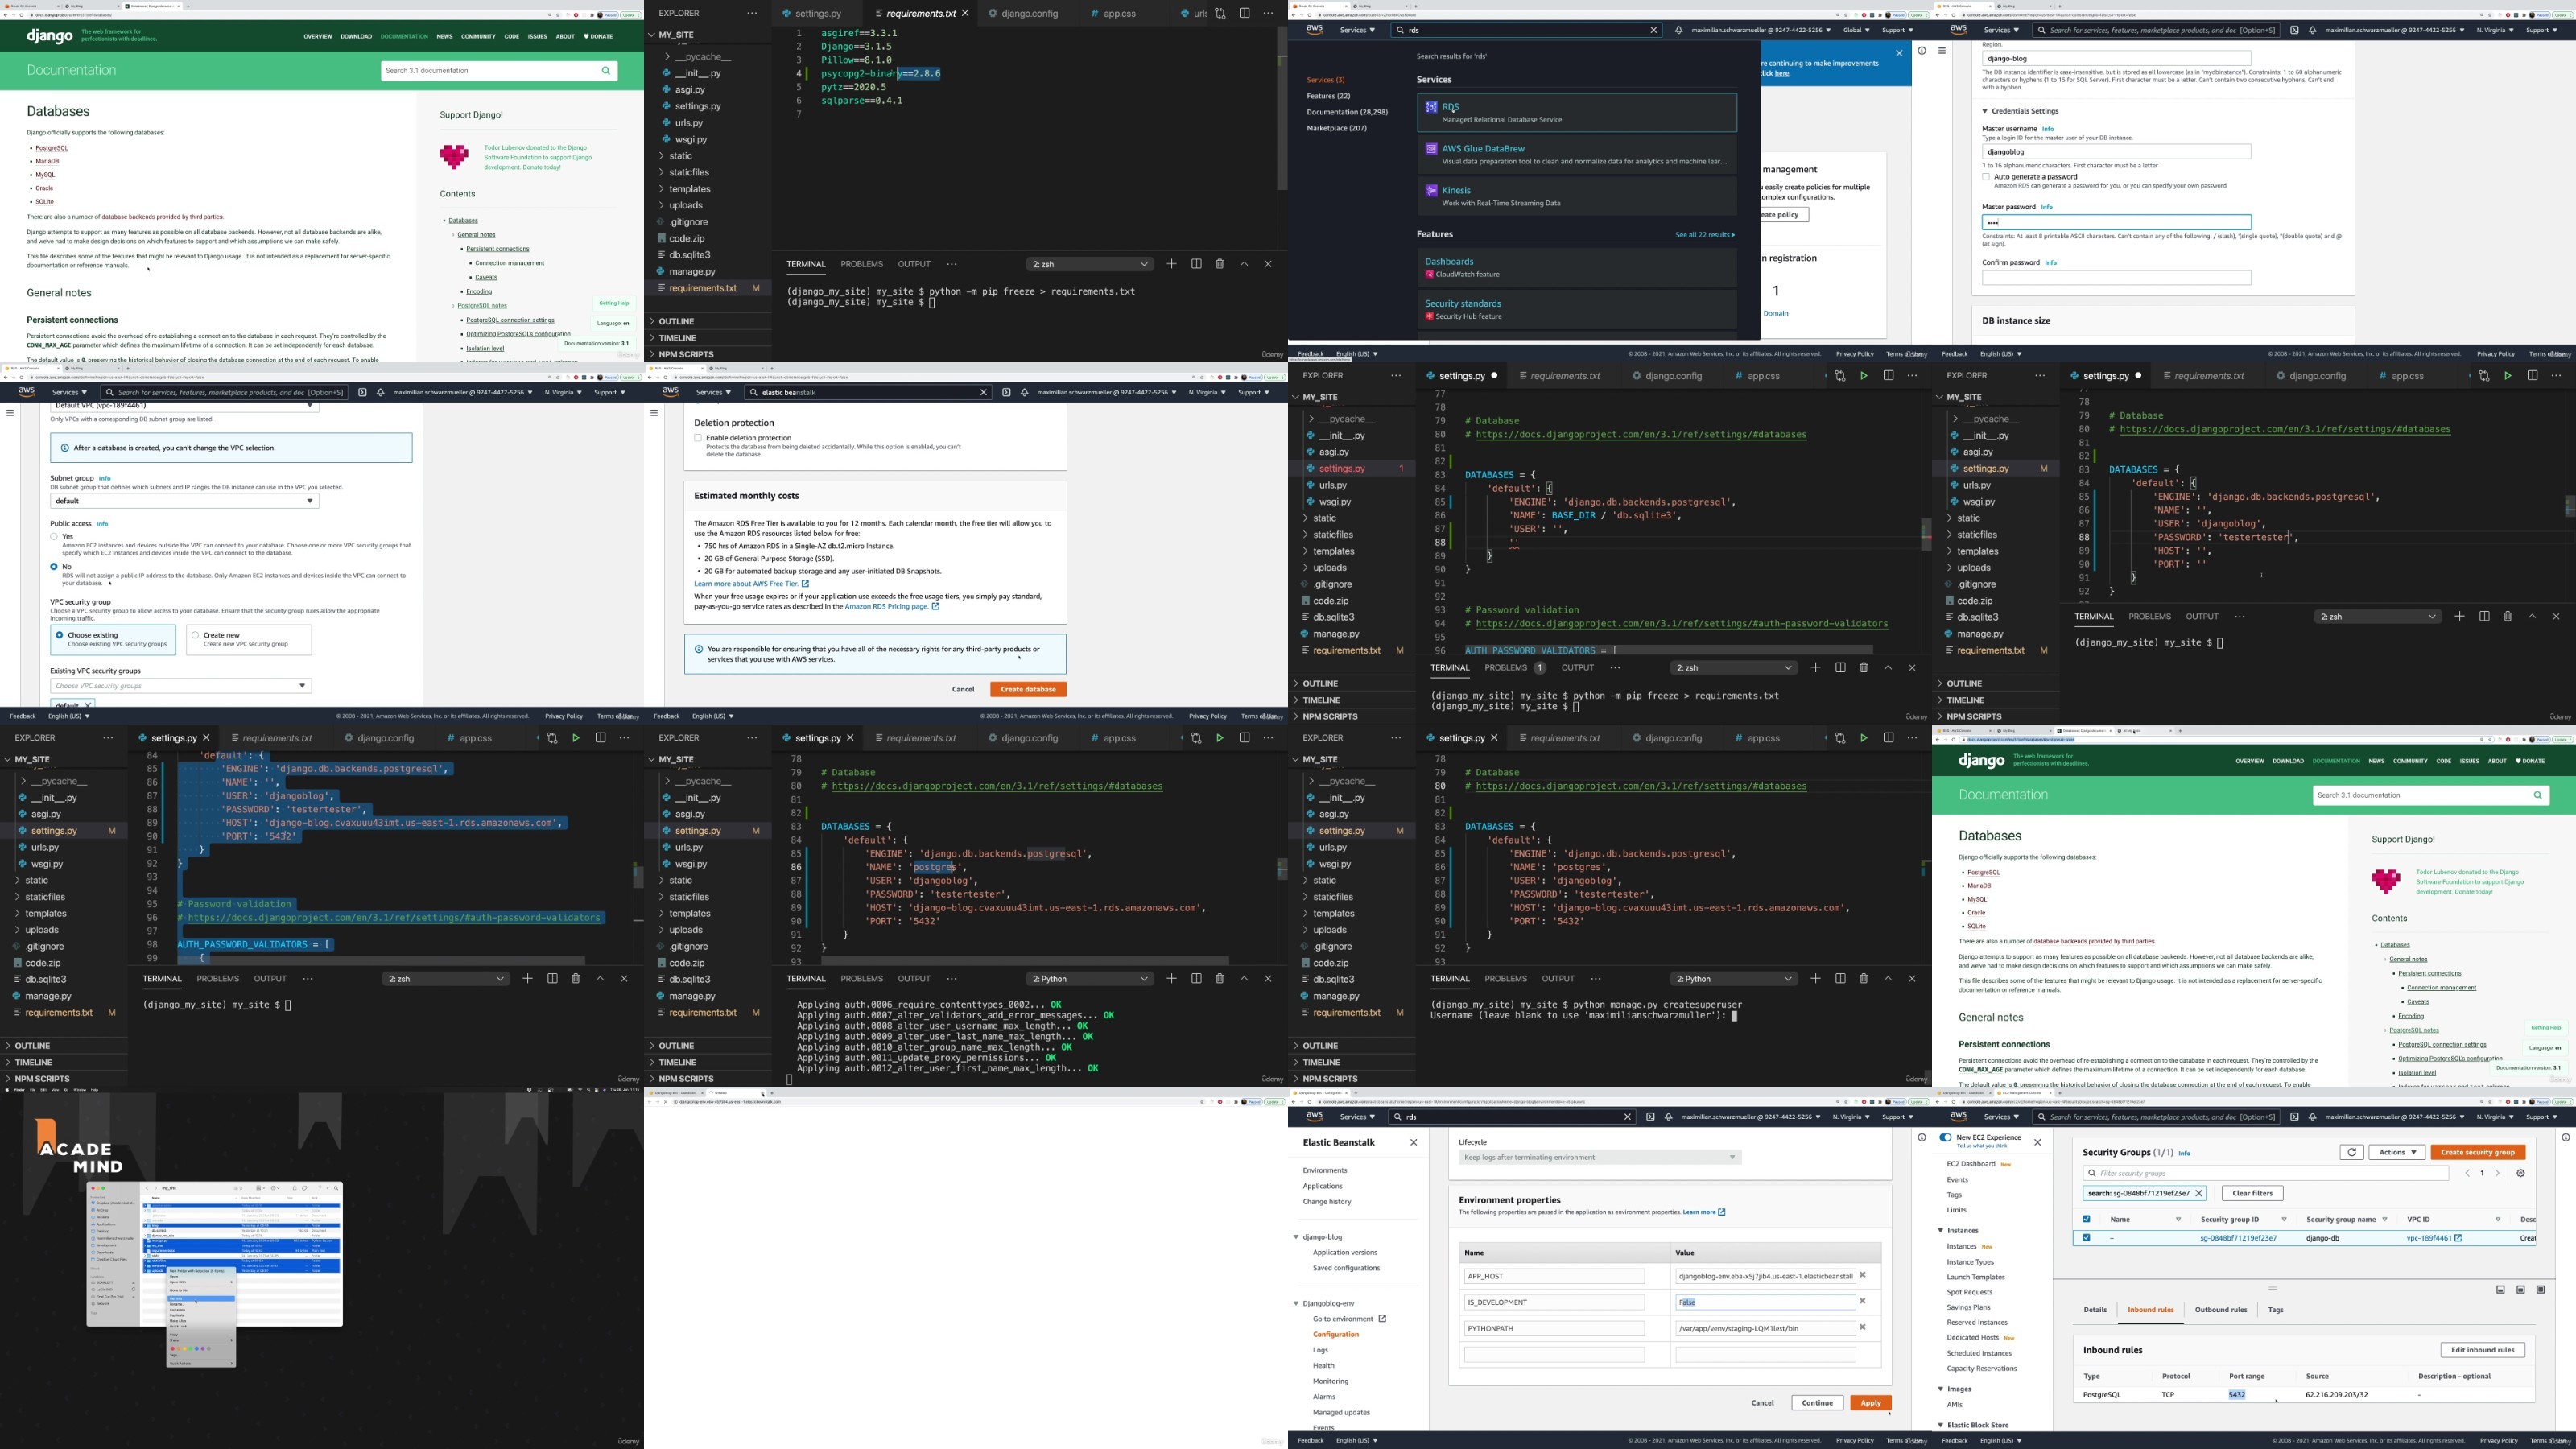
Task: Open the Actions dropdown for security groups
Action: (x=2396, y=1152)
